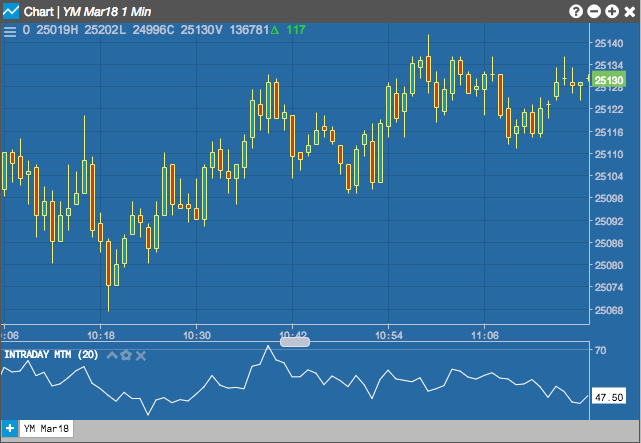Click the plus zoom-in icon
This screenshot has width=641, height=443.
(x=612, y=11)
